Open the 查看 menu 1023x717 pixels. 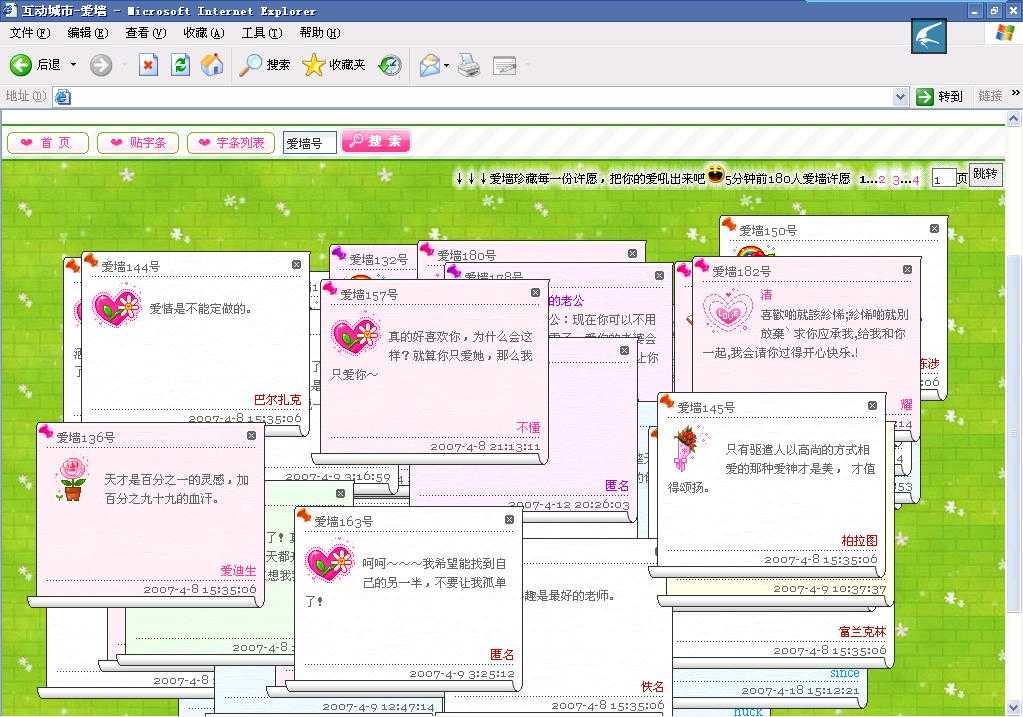tap(145, 33)
